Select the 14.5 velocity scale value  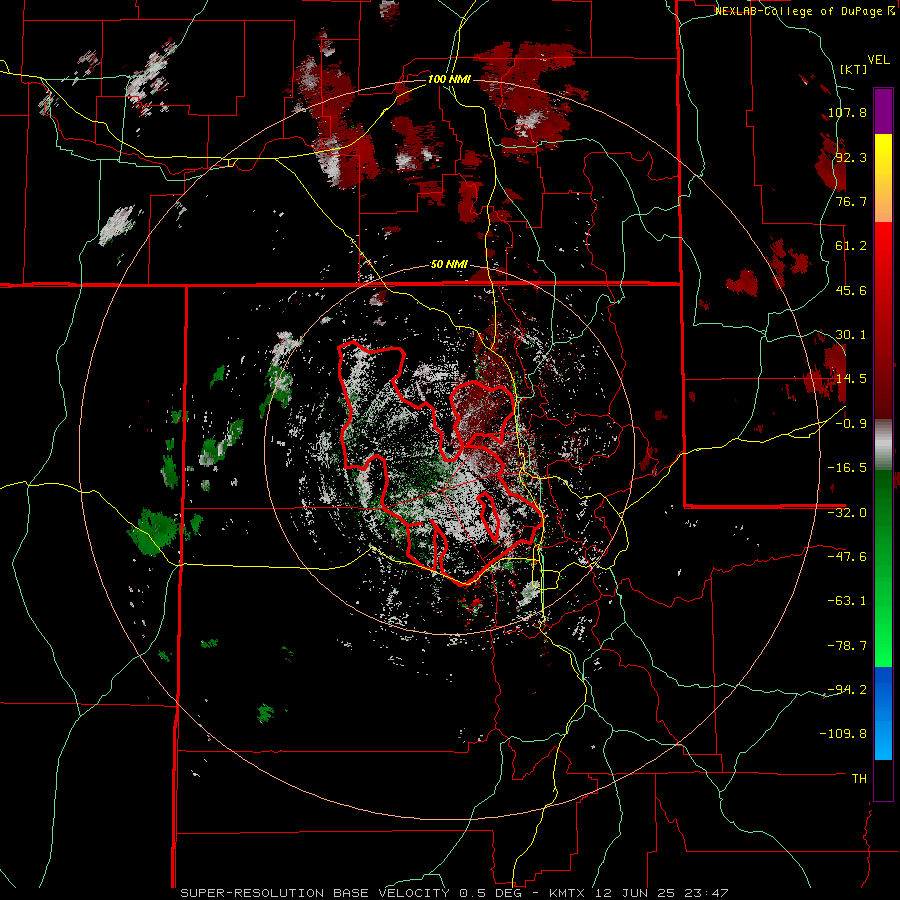(851, 379)
